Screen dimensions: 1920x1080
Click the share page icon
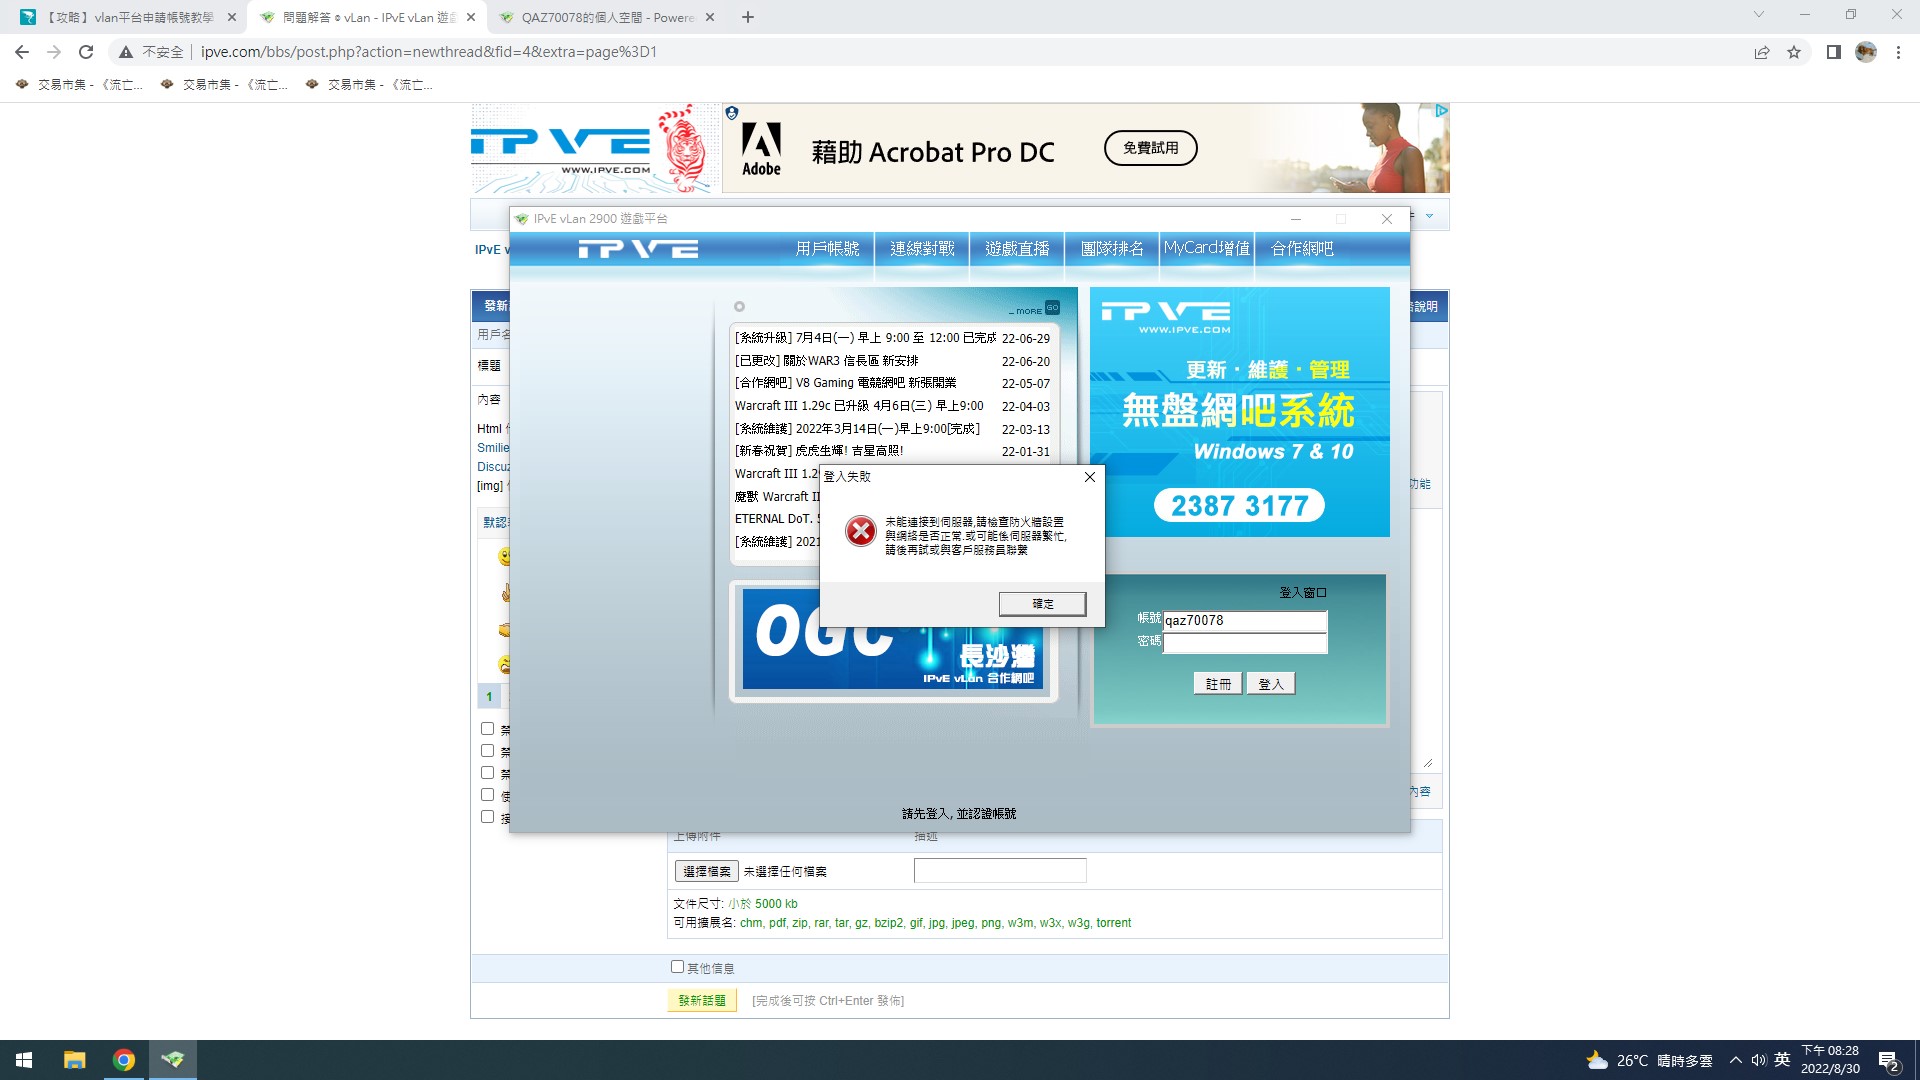1762,52
